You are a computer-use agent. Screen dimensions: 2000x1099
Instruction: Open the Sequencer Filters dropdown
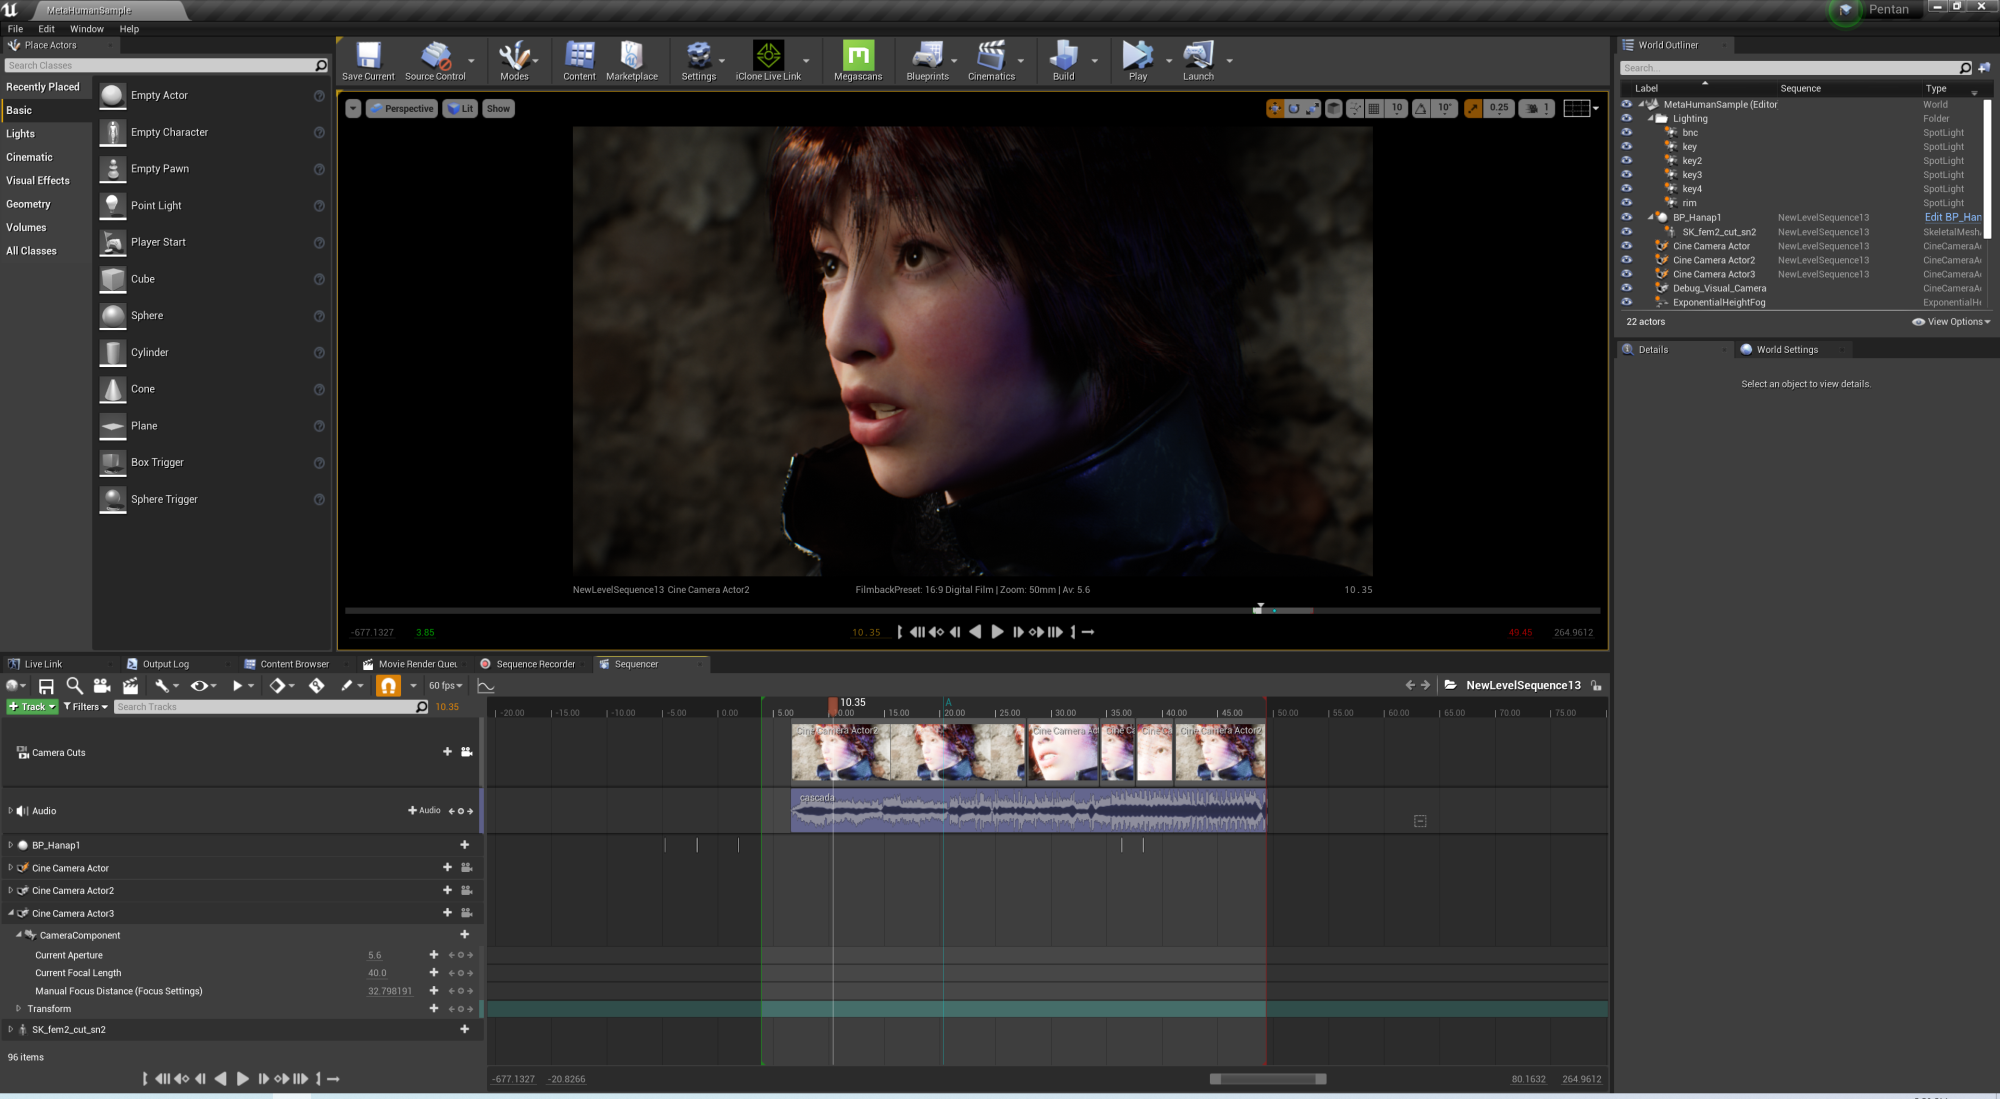[x=86, y=707]
